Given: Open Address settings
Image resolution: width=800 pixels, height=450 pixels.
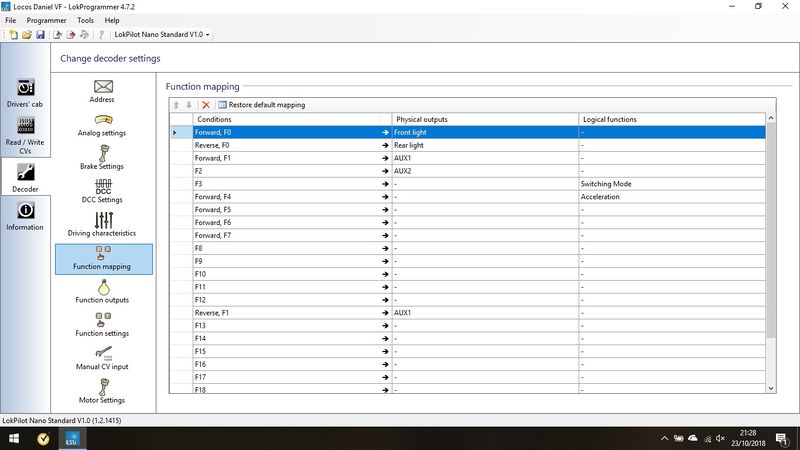Looking at the screenshot, I should (x=103, y=91).
